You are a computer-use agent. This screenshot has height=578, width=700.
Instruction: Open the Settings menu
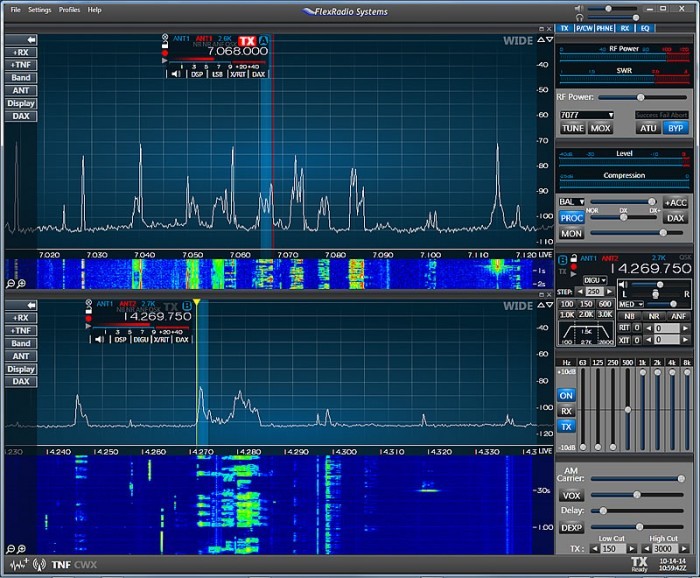(39, 9)
